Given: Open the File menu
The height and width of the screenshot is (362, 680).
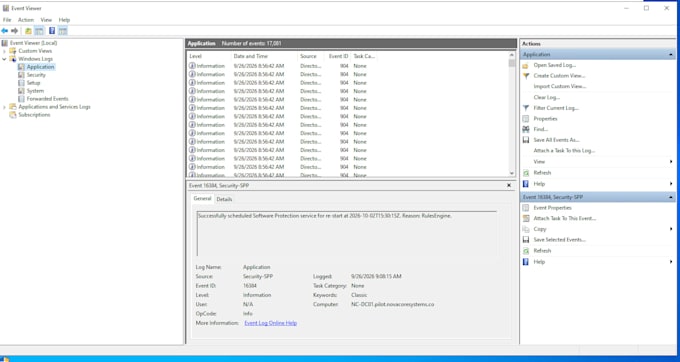Looking at the screenshot, I should coord(7,20).
